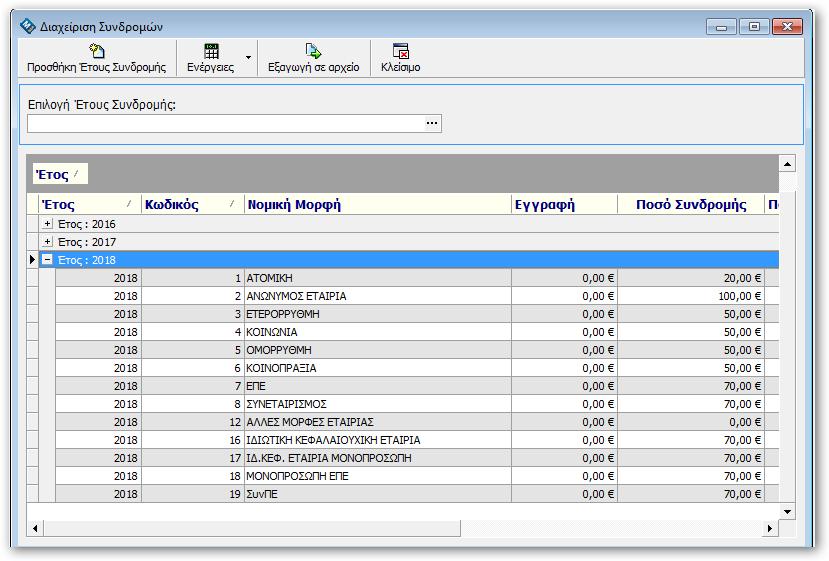
Task: Select the ΚΟΙΝΩΝΙΑ cell
Action: (x=377, y=332)
